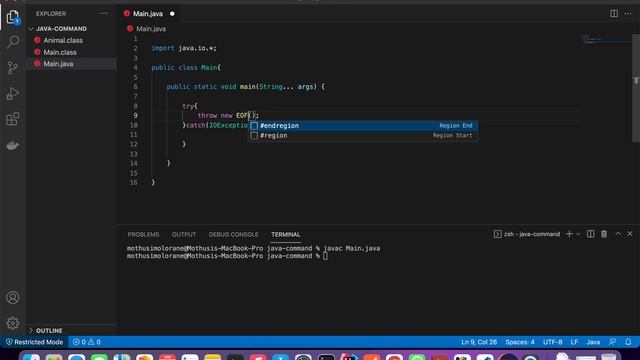640x360 pixels.
Task: Click the 'try{' code text
Action: 190,106
